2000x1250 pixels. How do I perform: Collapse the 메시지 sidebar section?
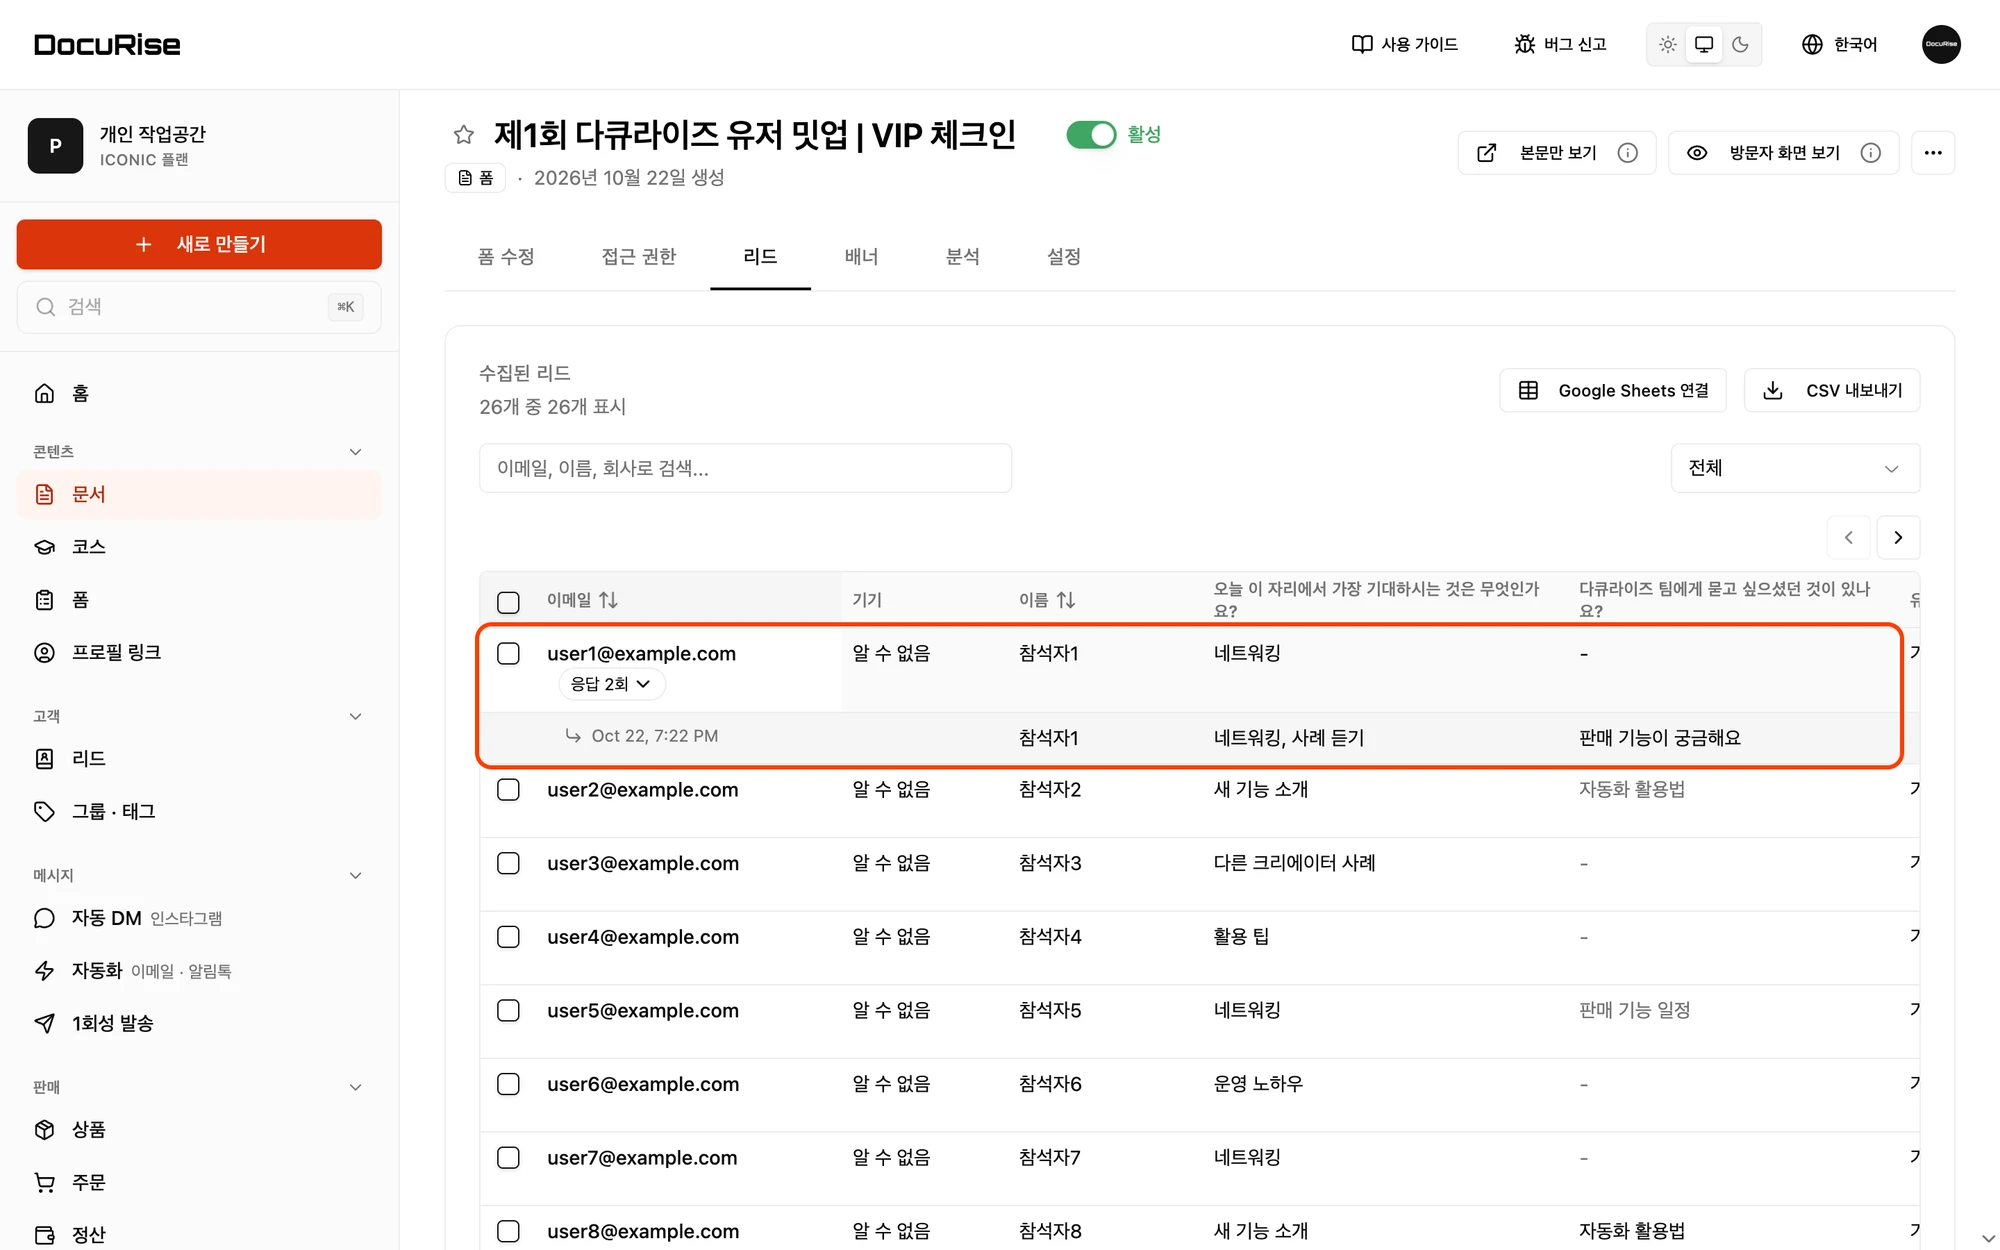point(355,875)
